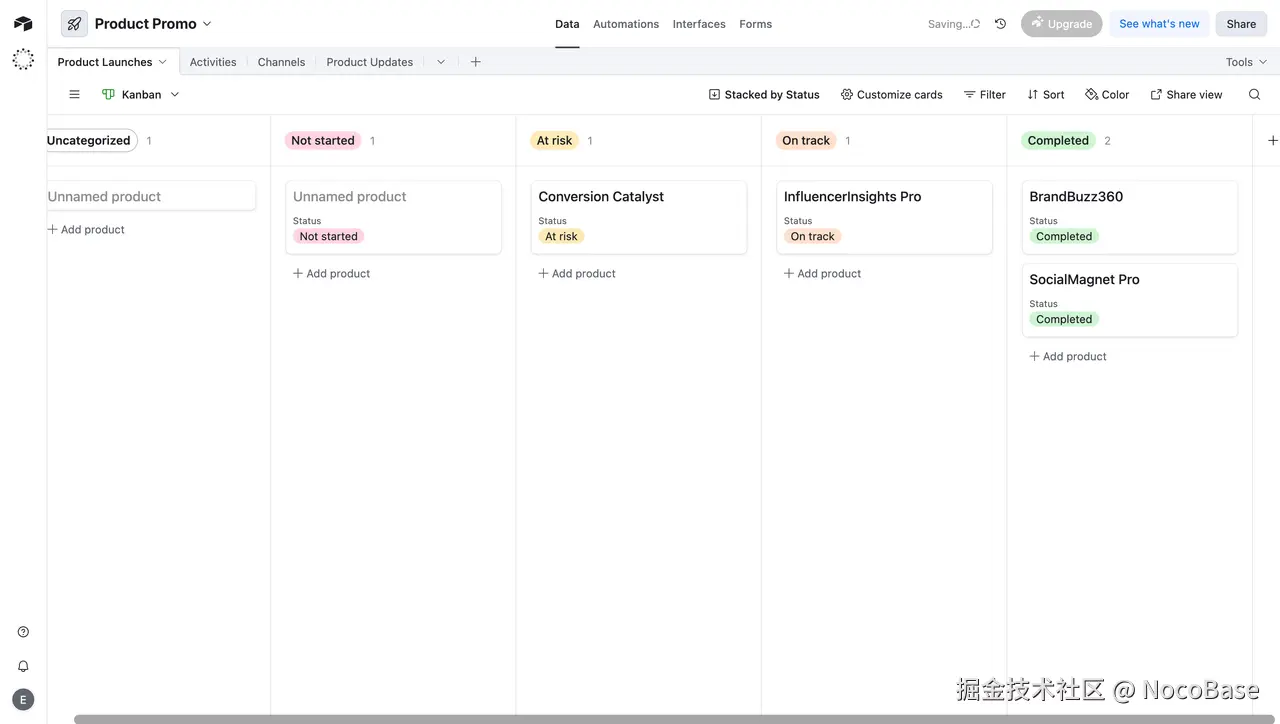This screenshot has width=1280, height=724.
Task: Open the Tools dropdown
Action: 1245,61
